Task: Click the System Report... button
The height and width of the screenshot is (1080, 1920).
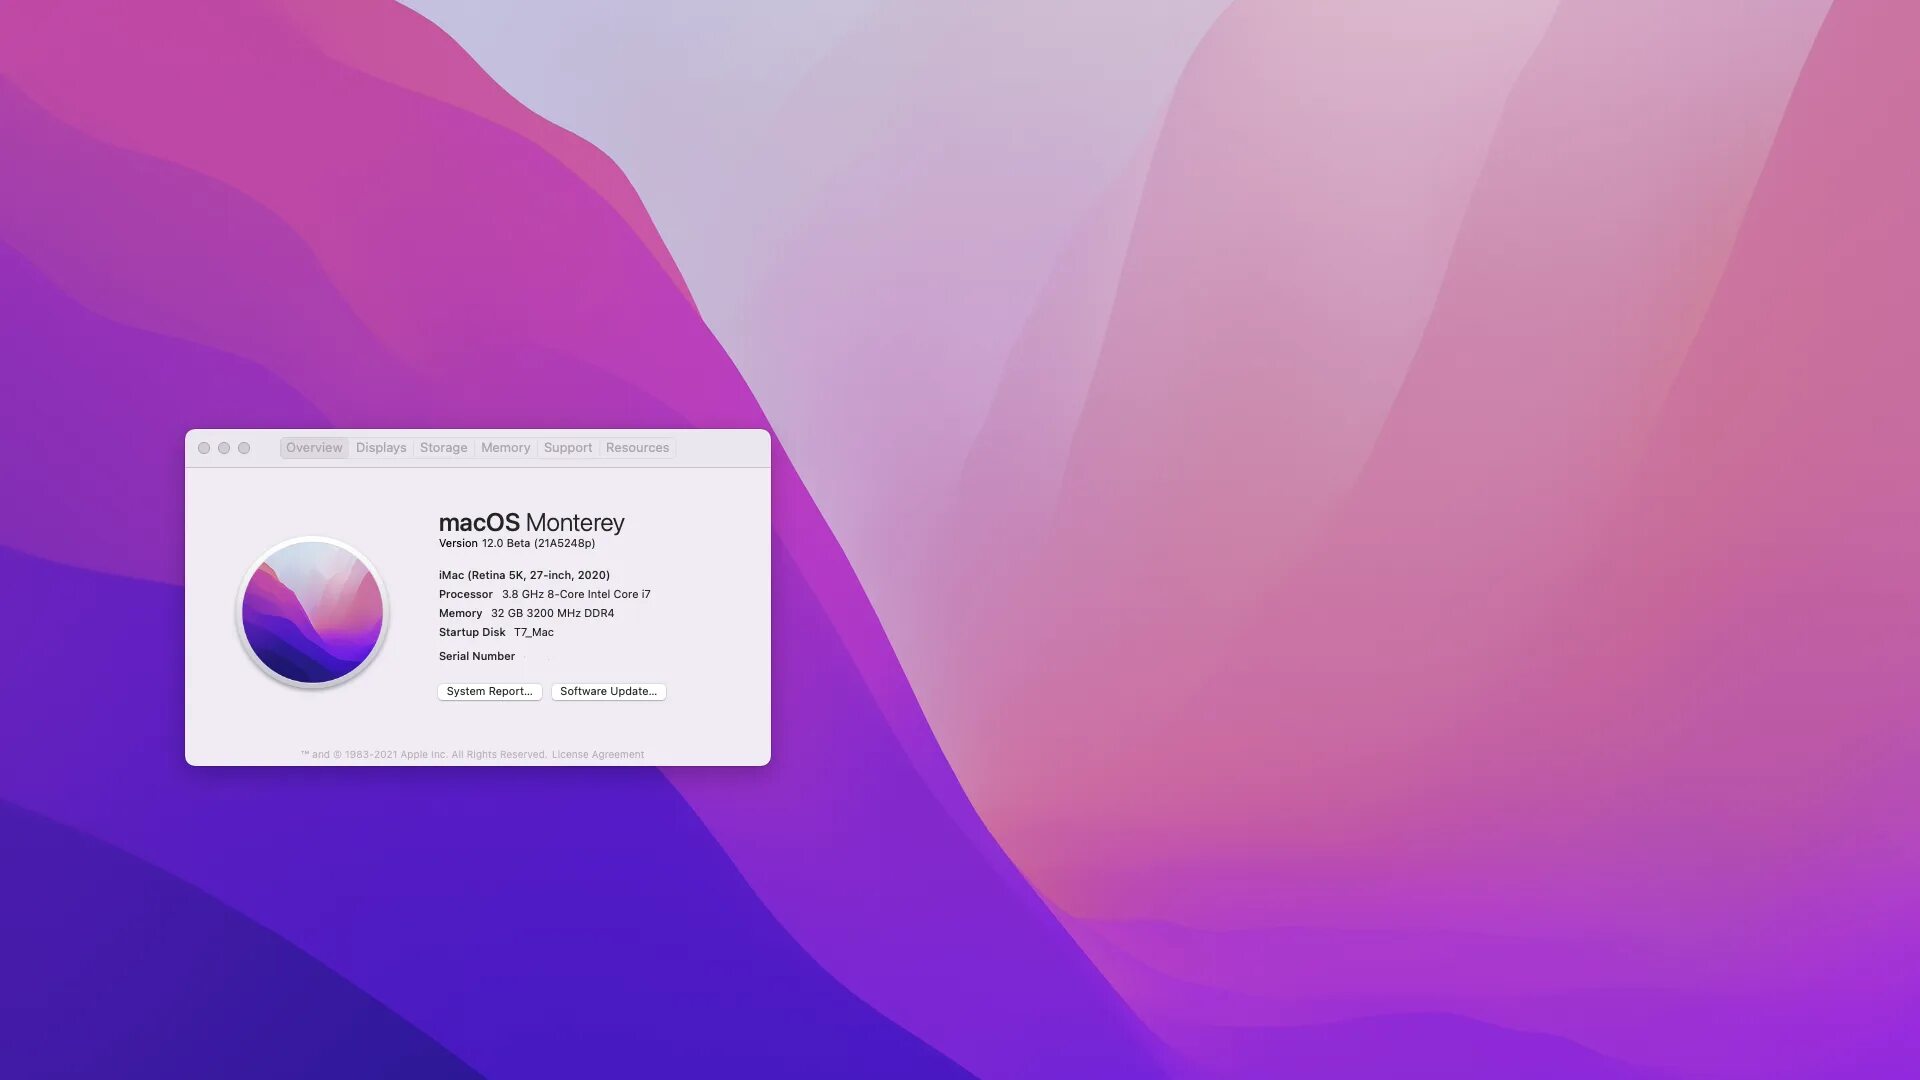Action: coord(489,691)
